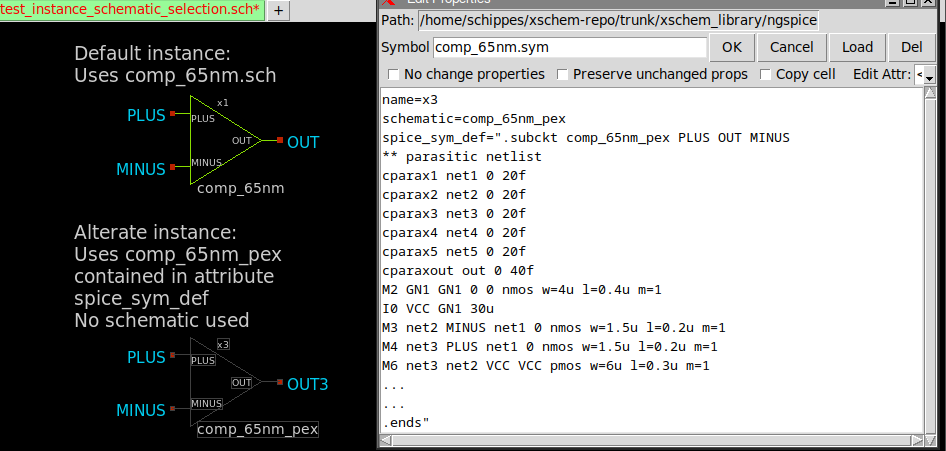Check the Copy cell option

click(x=766, y=75)
